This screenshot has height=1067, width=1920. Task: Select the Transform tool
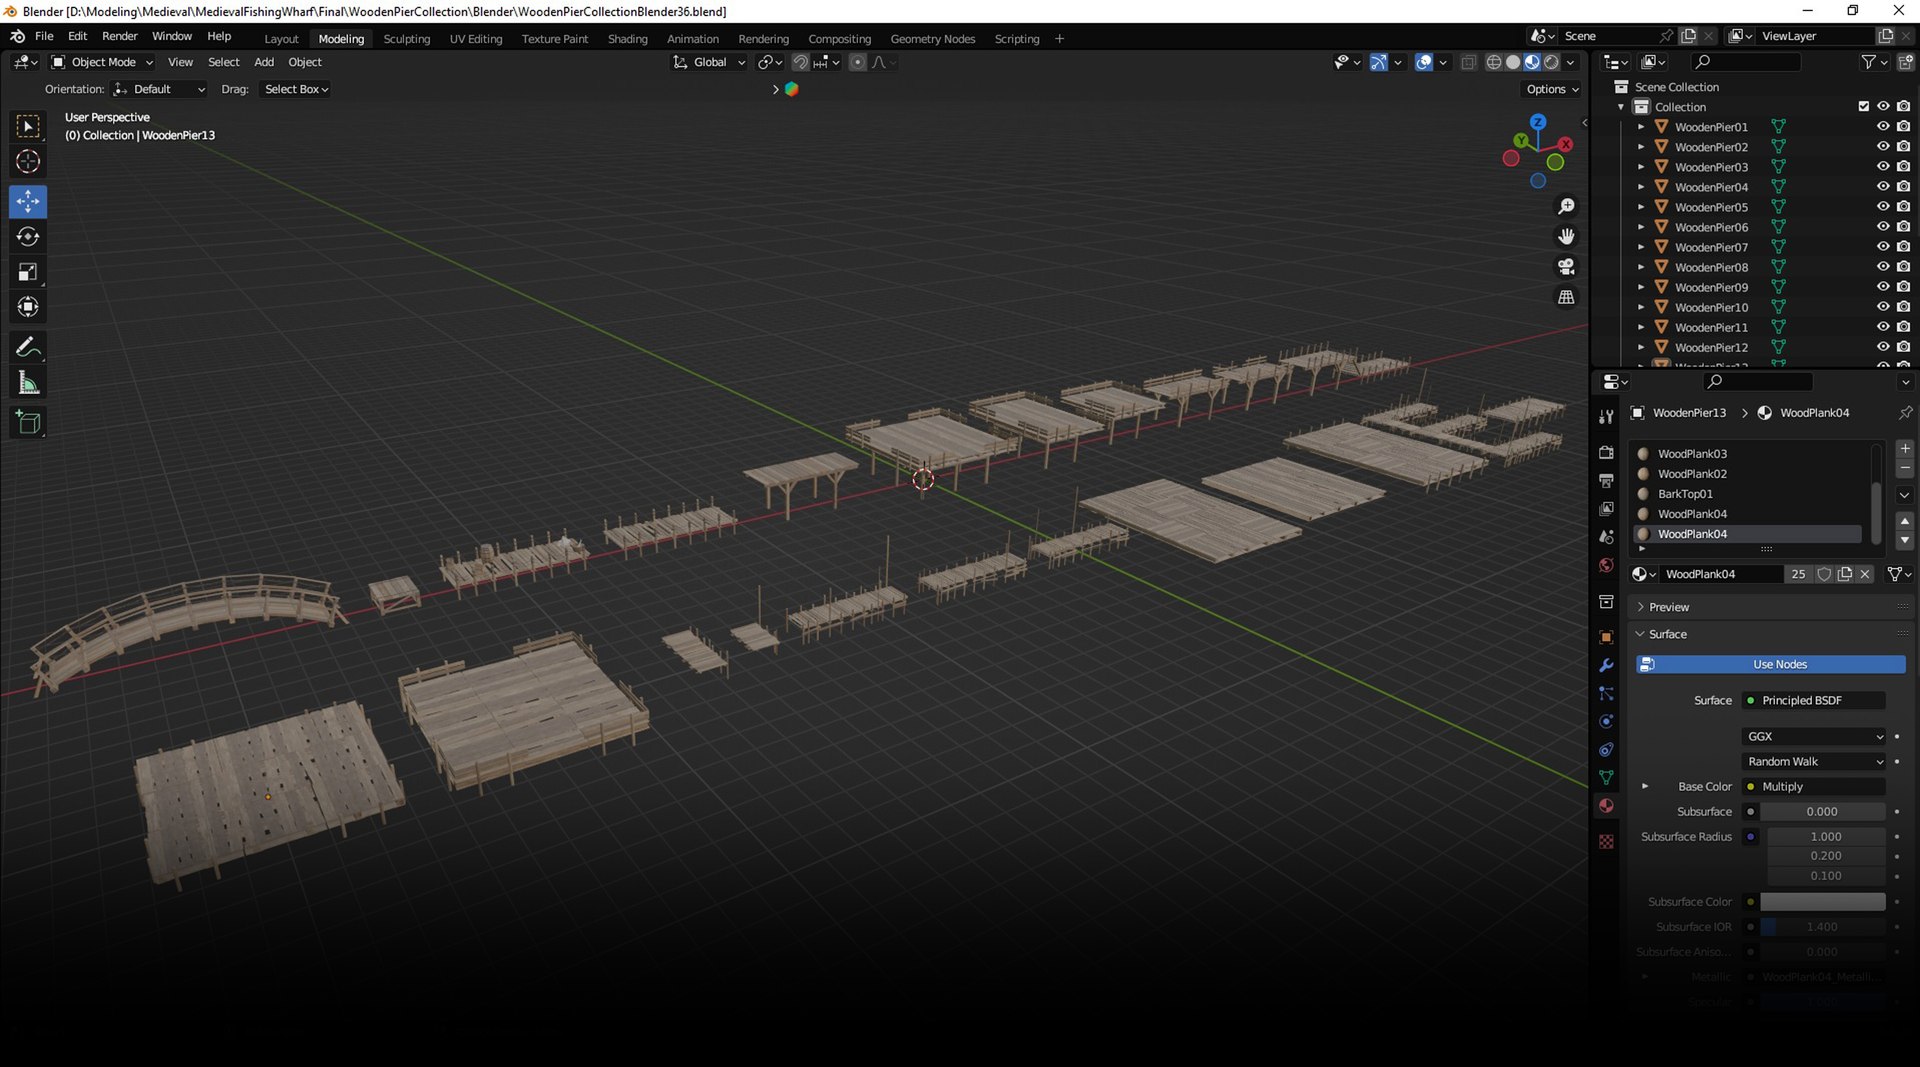tap(28, 307)
